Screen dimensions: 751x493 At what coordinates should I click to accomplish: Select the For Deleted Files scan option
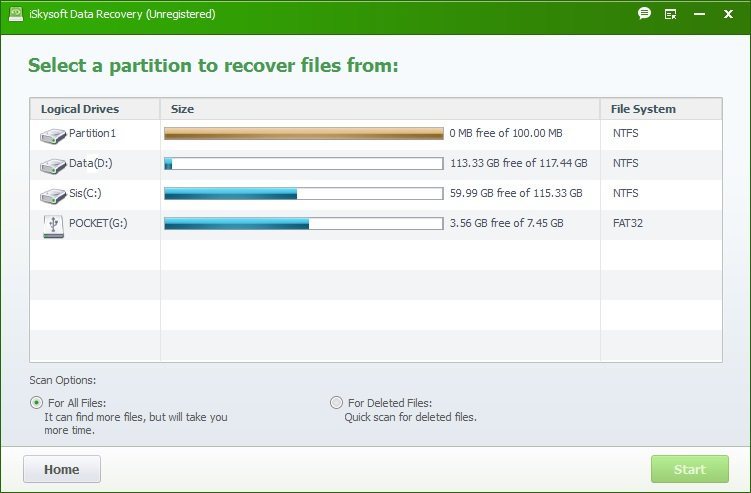pyautogui.click(x=336, y=402)
